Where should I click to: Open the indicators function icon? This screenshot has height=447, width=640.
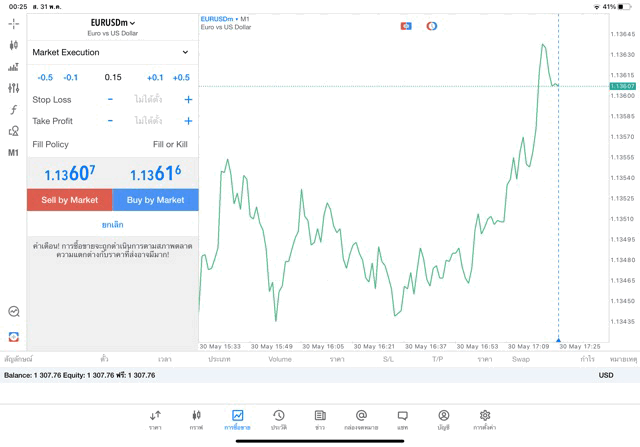(13, 110)
